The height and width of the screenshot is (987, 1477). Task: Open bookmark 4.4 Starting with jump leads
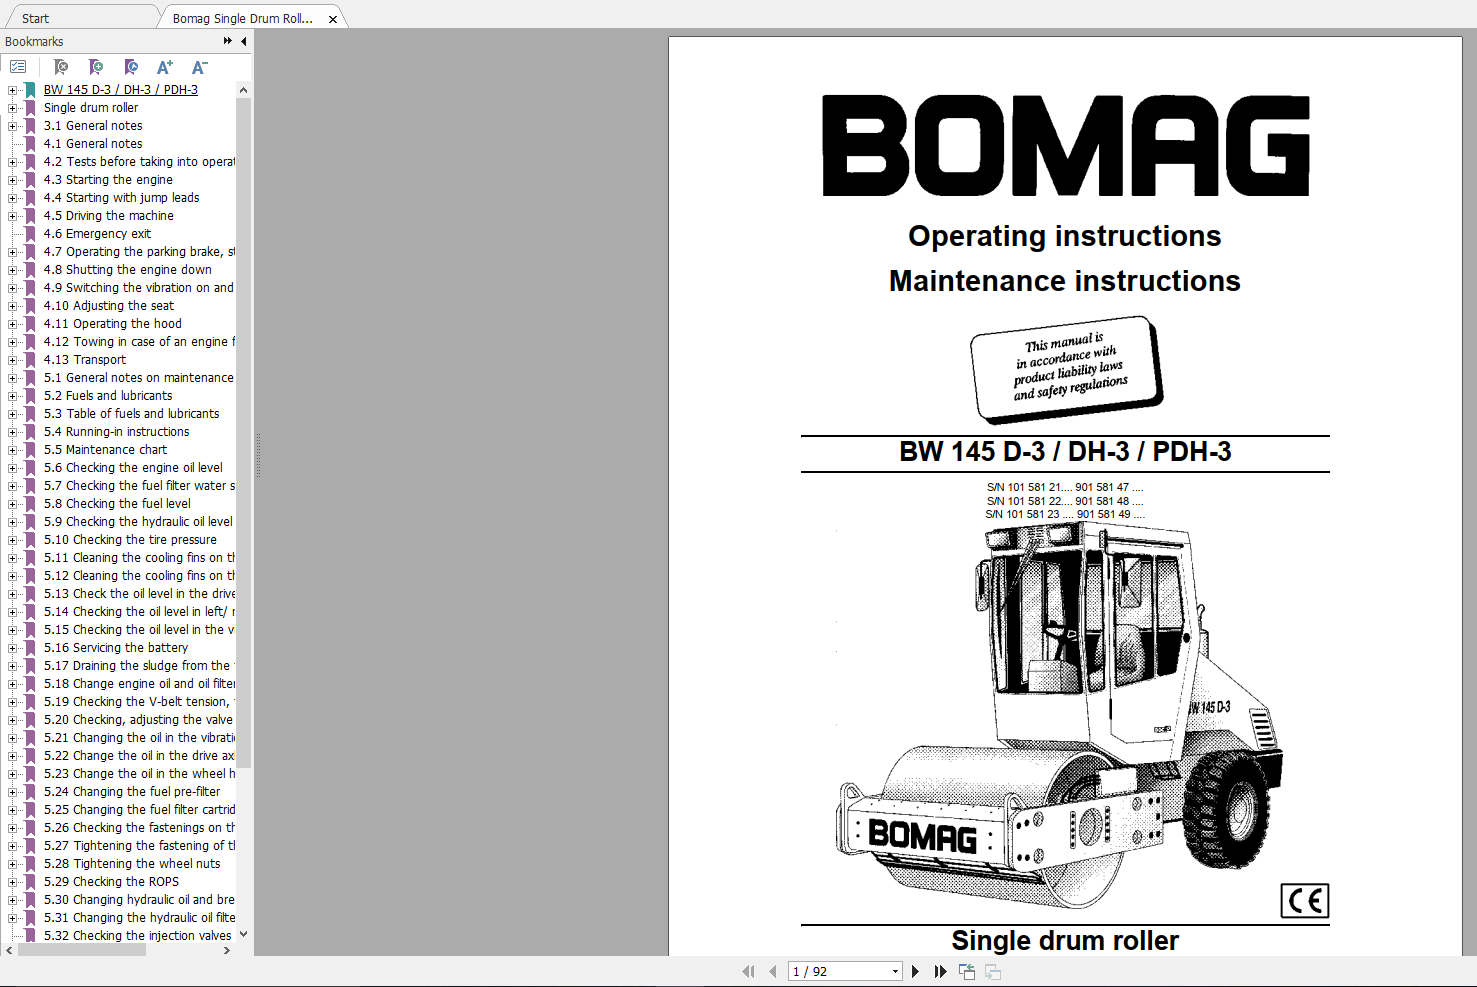point(121,198)
